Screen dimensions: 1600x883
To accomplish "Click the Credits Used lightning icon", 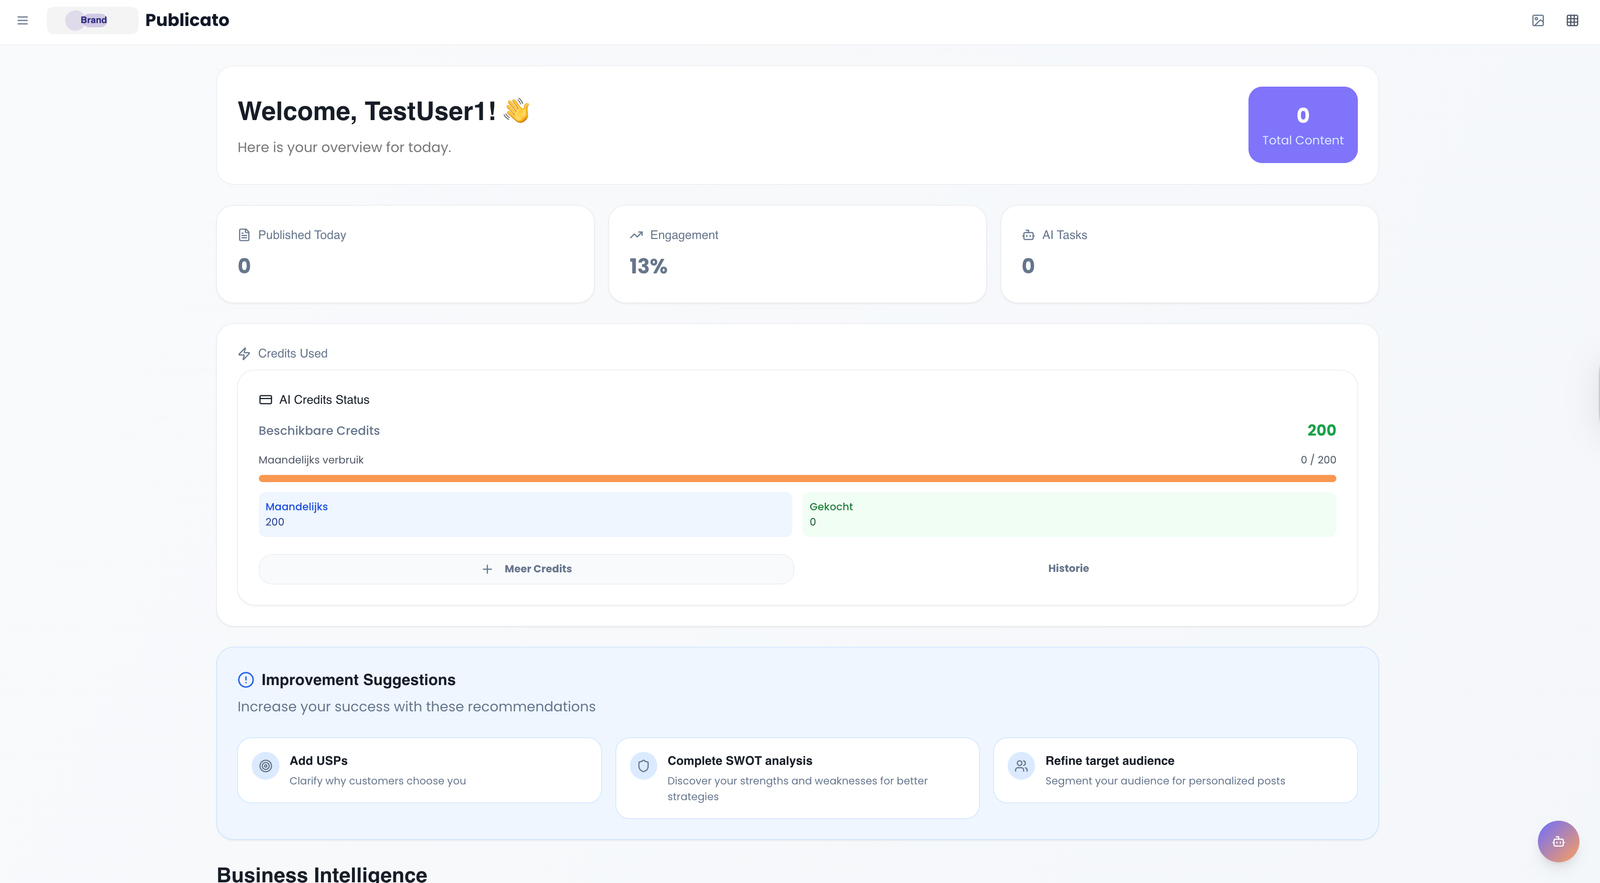I will pos(244,354).
